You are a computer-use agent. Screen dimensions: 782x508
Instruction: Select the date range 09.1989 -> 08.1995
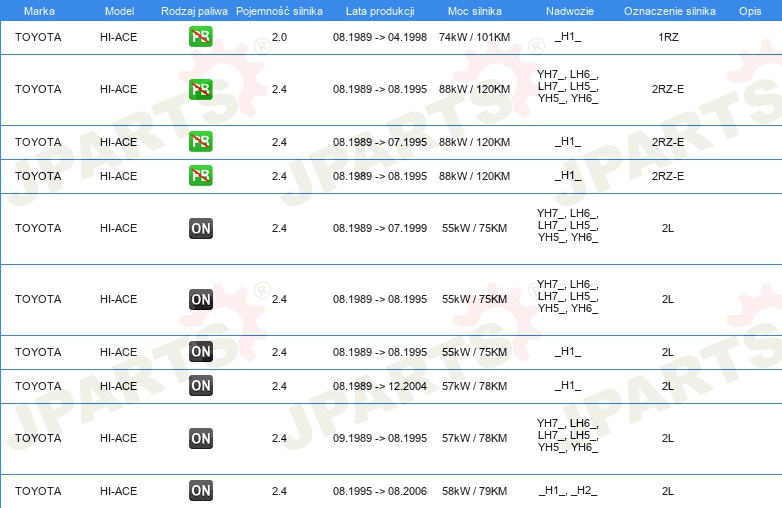tap(380, 438)
